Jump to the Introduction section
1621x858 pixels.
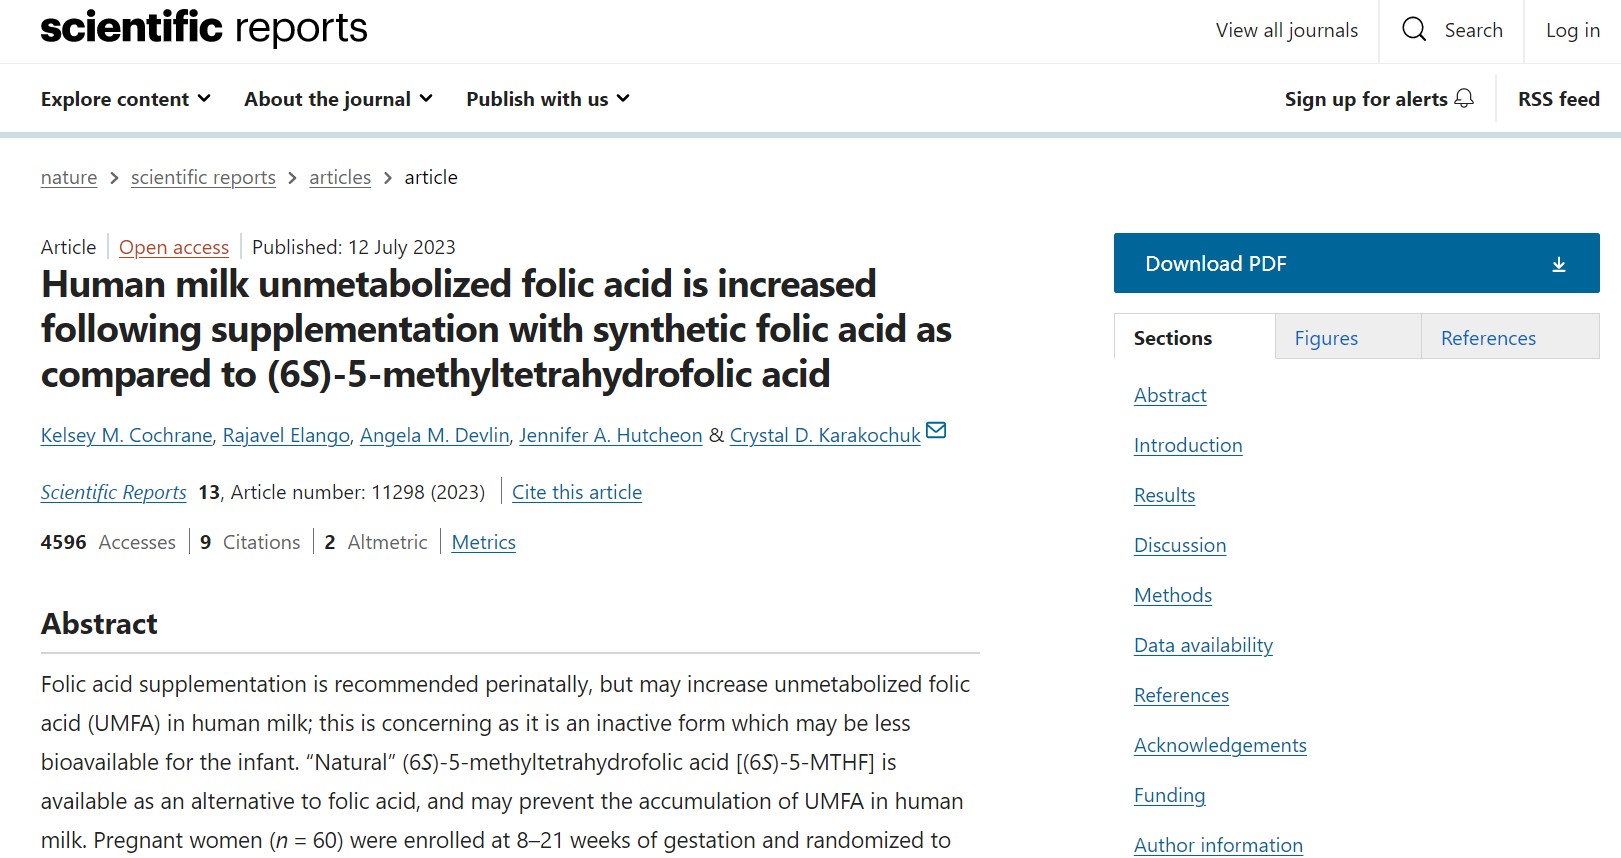1188,445
